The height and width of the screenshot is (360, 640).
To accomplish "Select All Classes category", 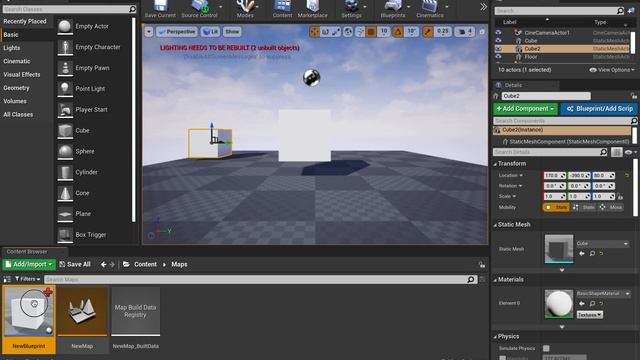I will [18, 115].
